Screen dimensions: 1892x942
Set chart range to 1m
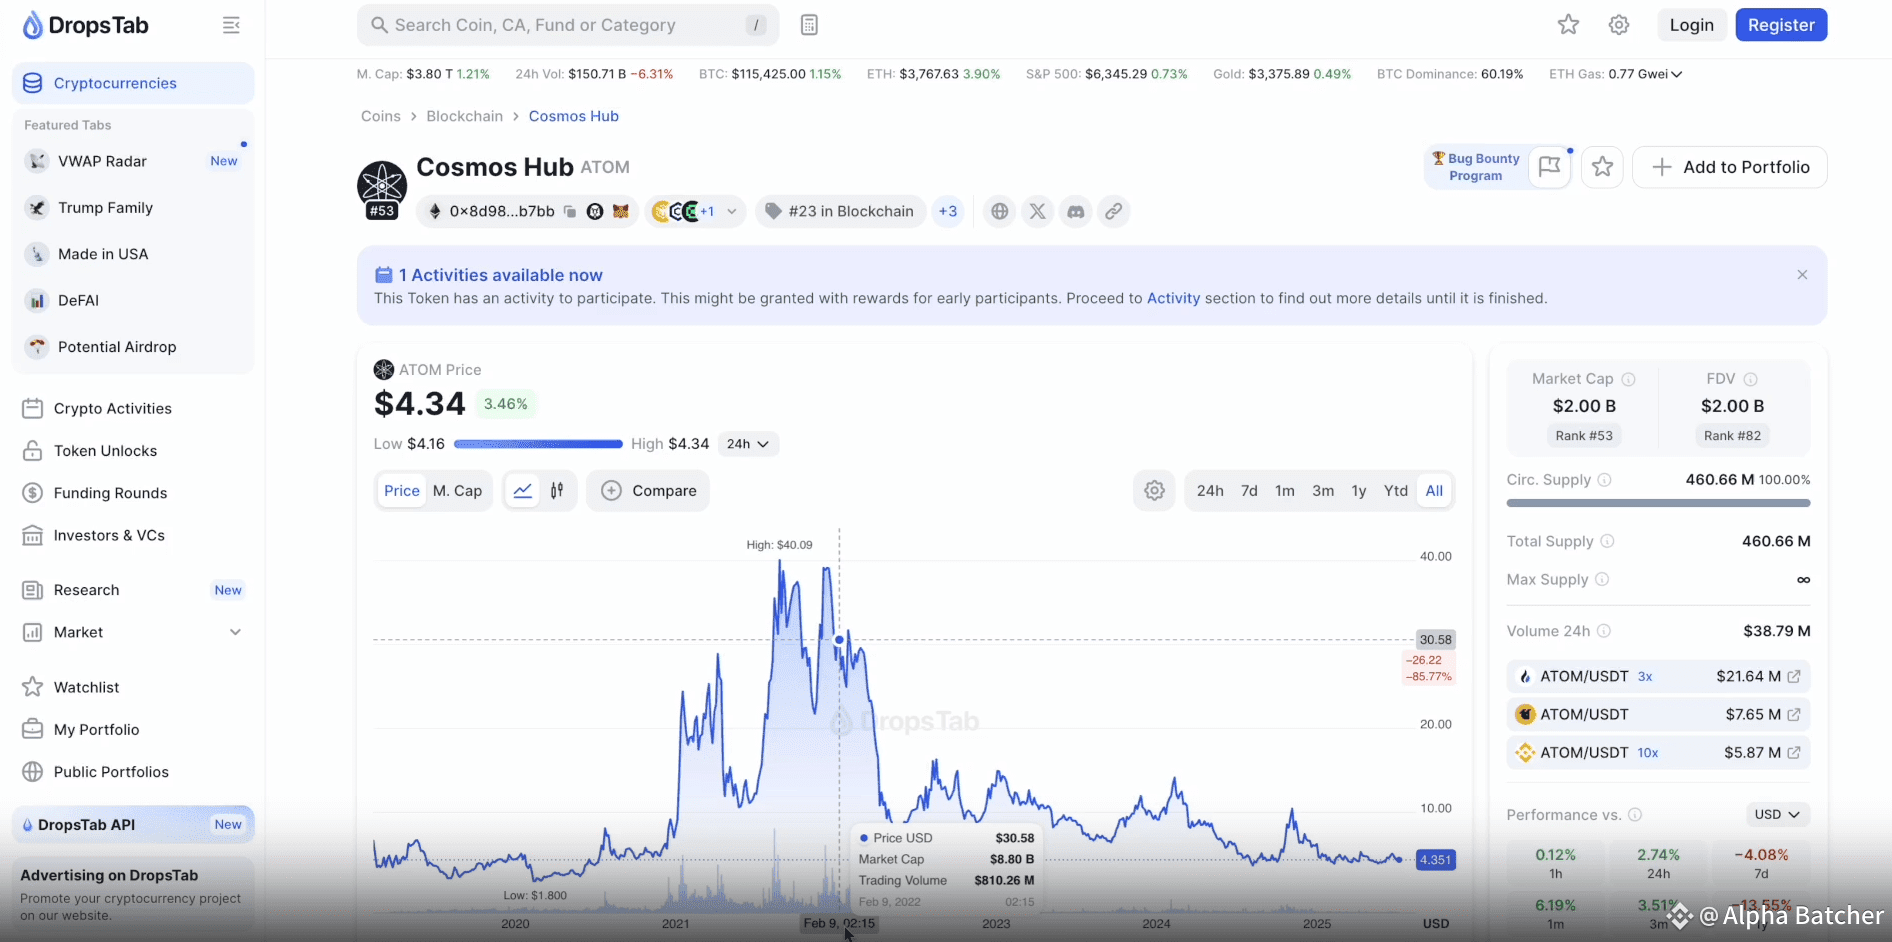[1285, 491]
